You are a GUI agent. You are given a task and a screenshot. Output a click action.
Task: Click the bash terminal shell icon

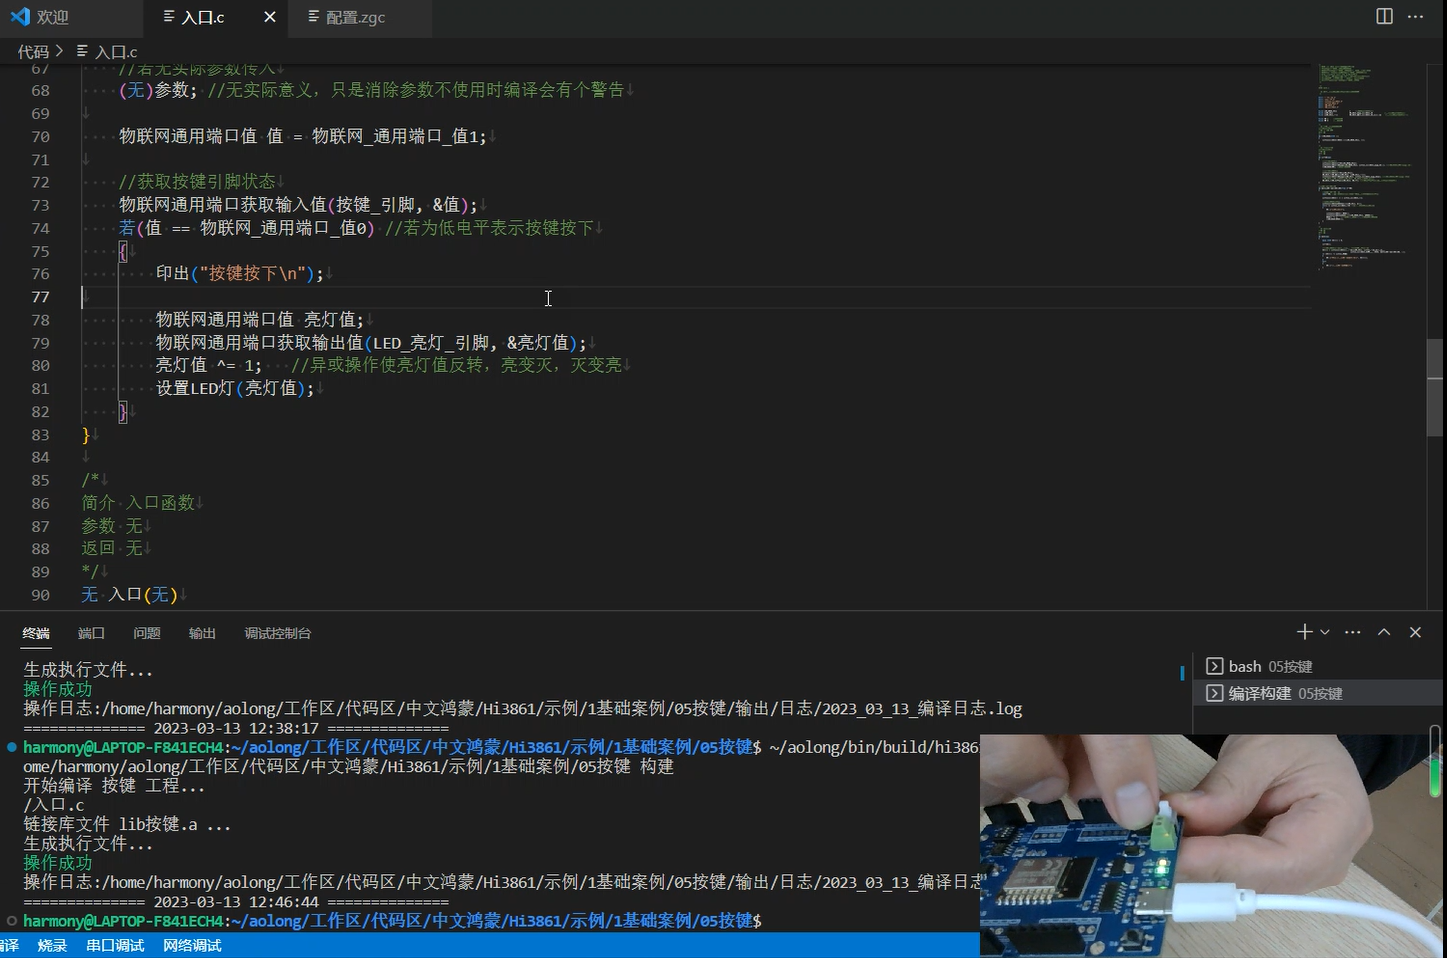[1214, 665]
